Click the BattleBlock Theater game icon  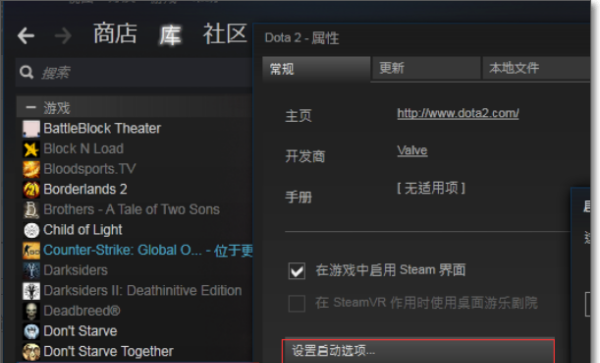point(31,129)
